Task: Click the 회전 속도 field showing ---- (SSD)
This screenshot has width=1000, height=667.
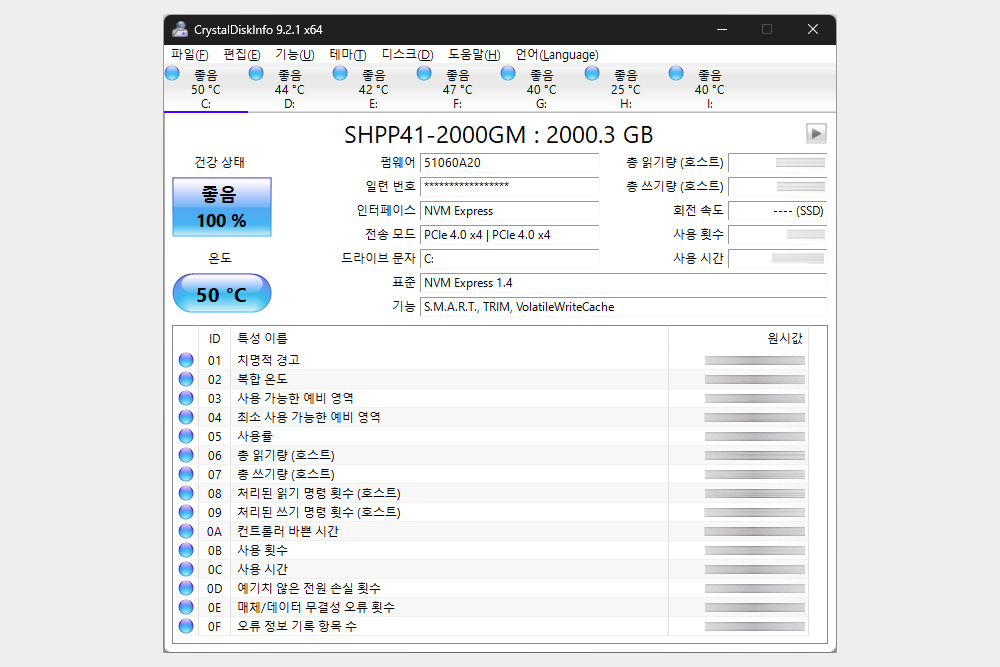Action: coord(777,210)
